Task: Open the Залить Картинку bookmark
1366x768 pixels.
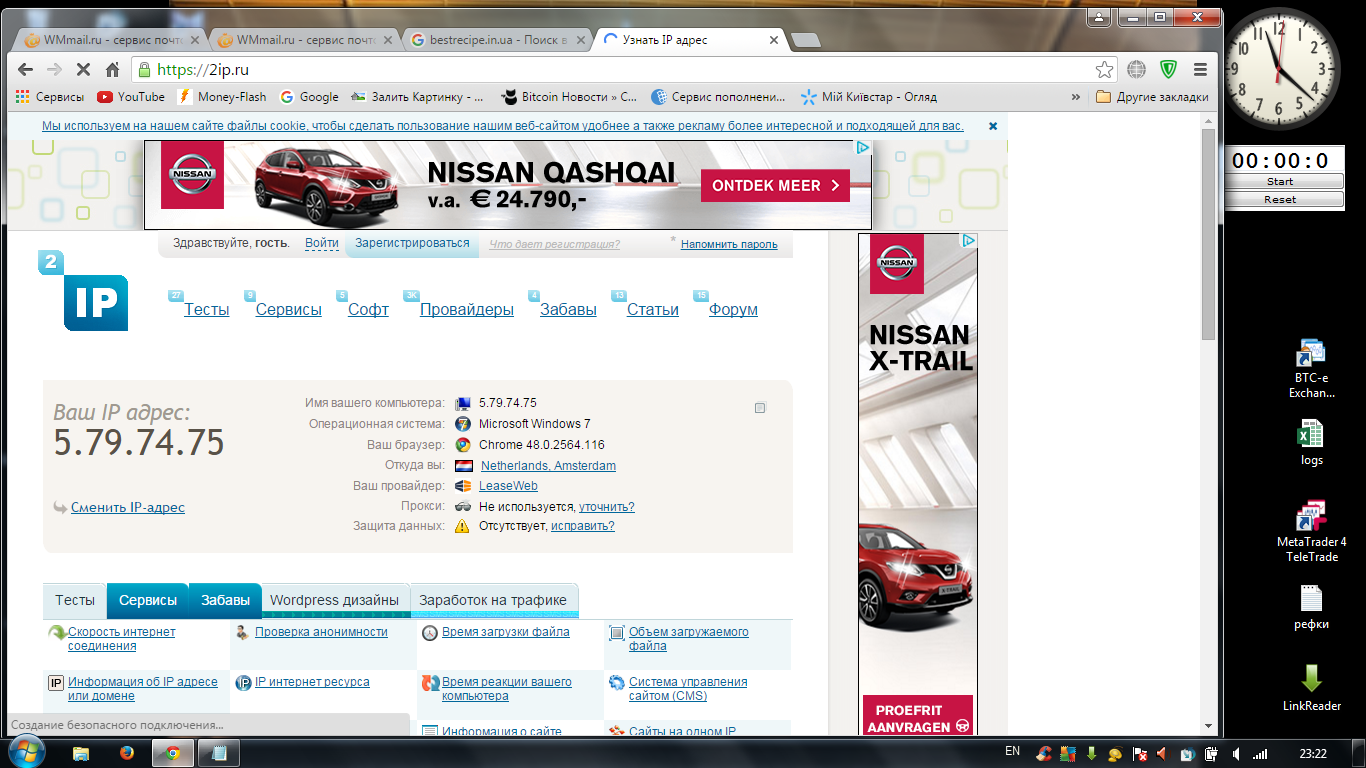Action: 418,97
